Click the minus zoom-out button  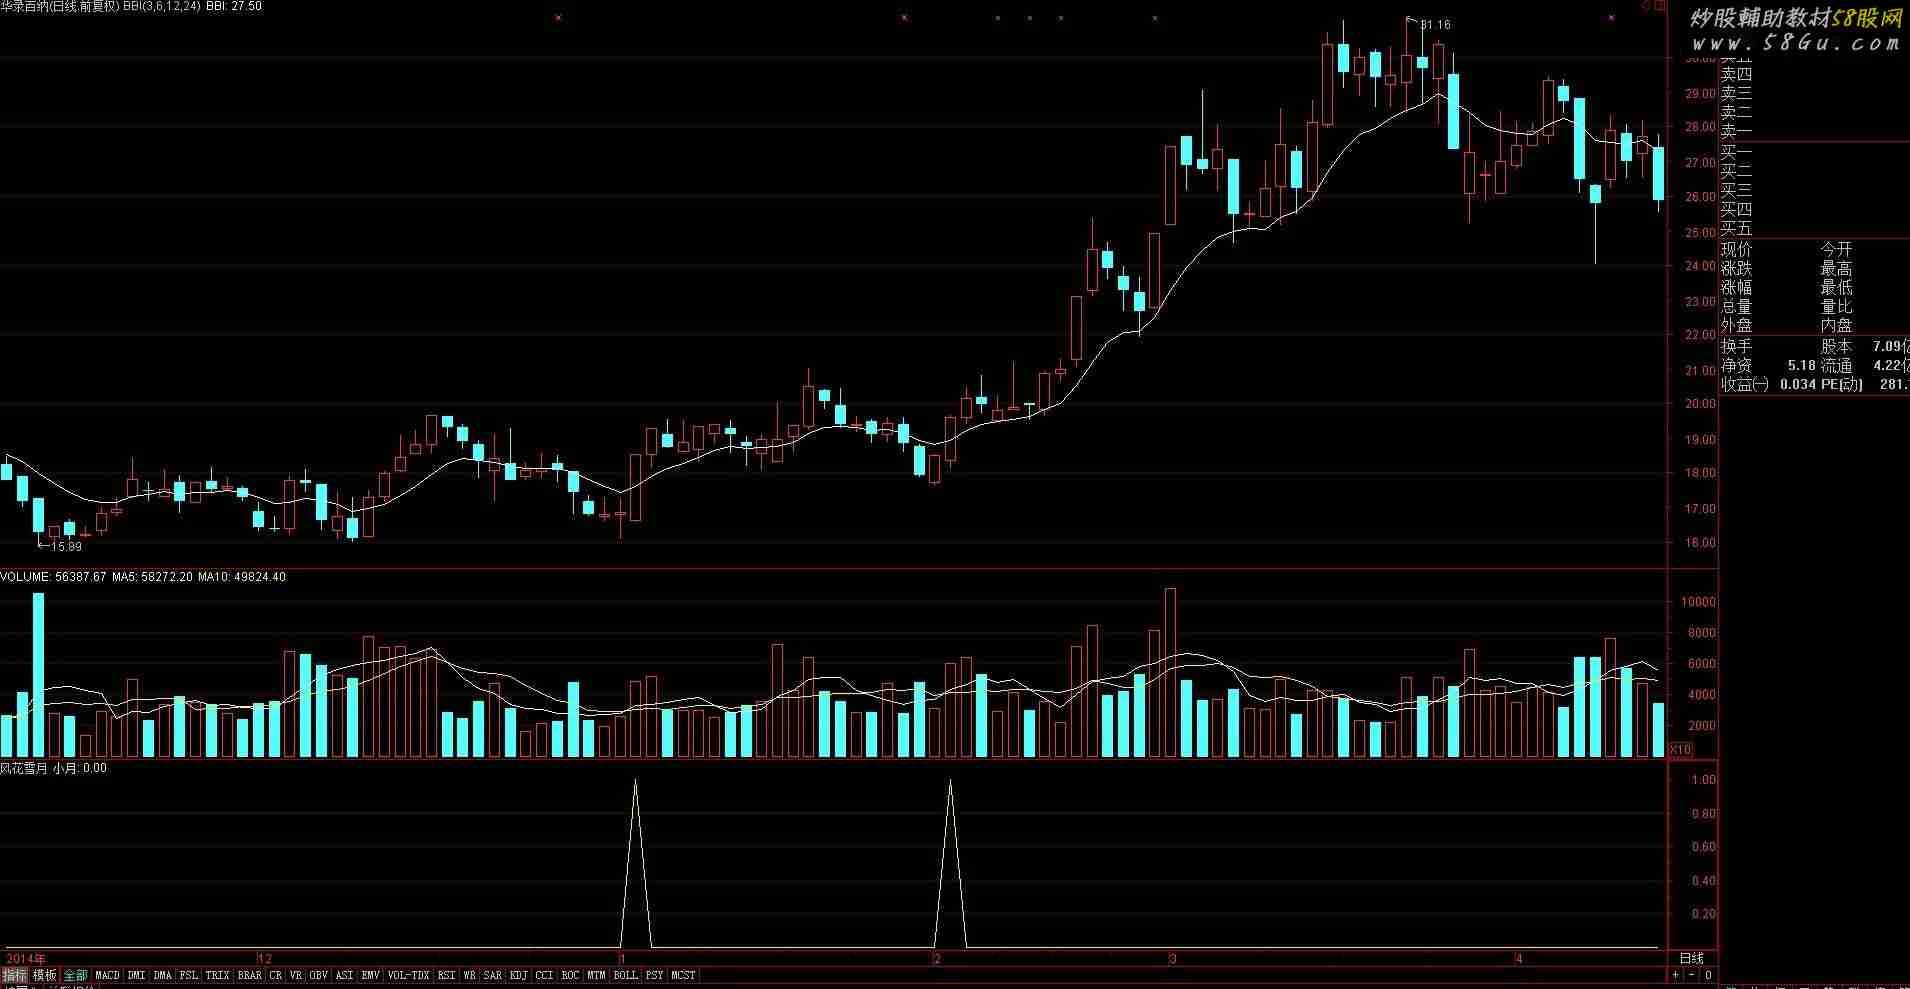point(1692,975)
